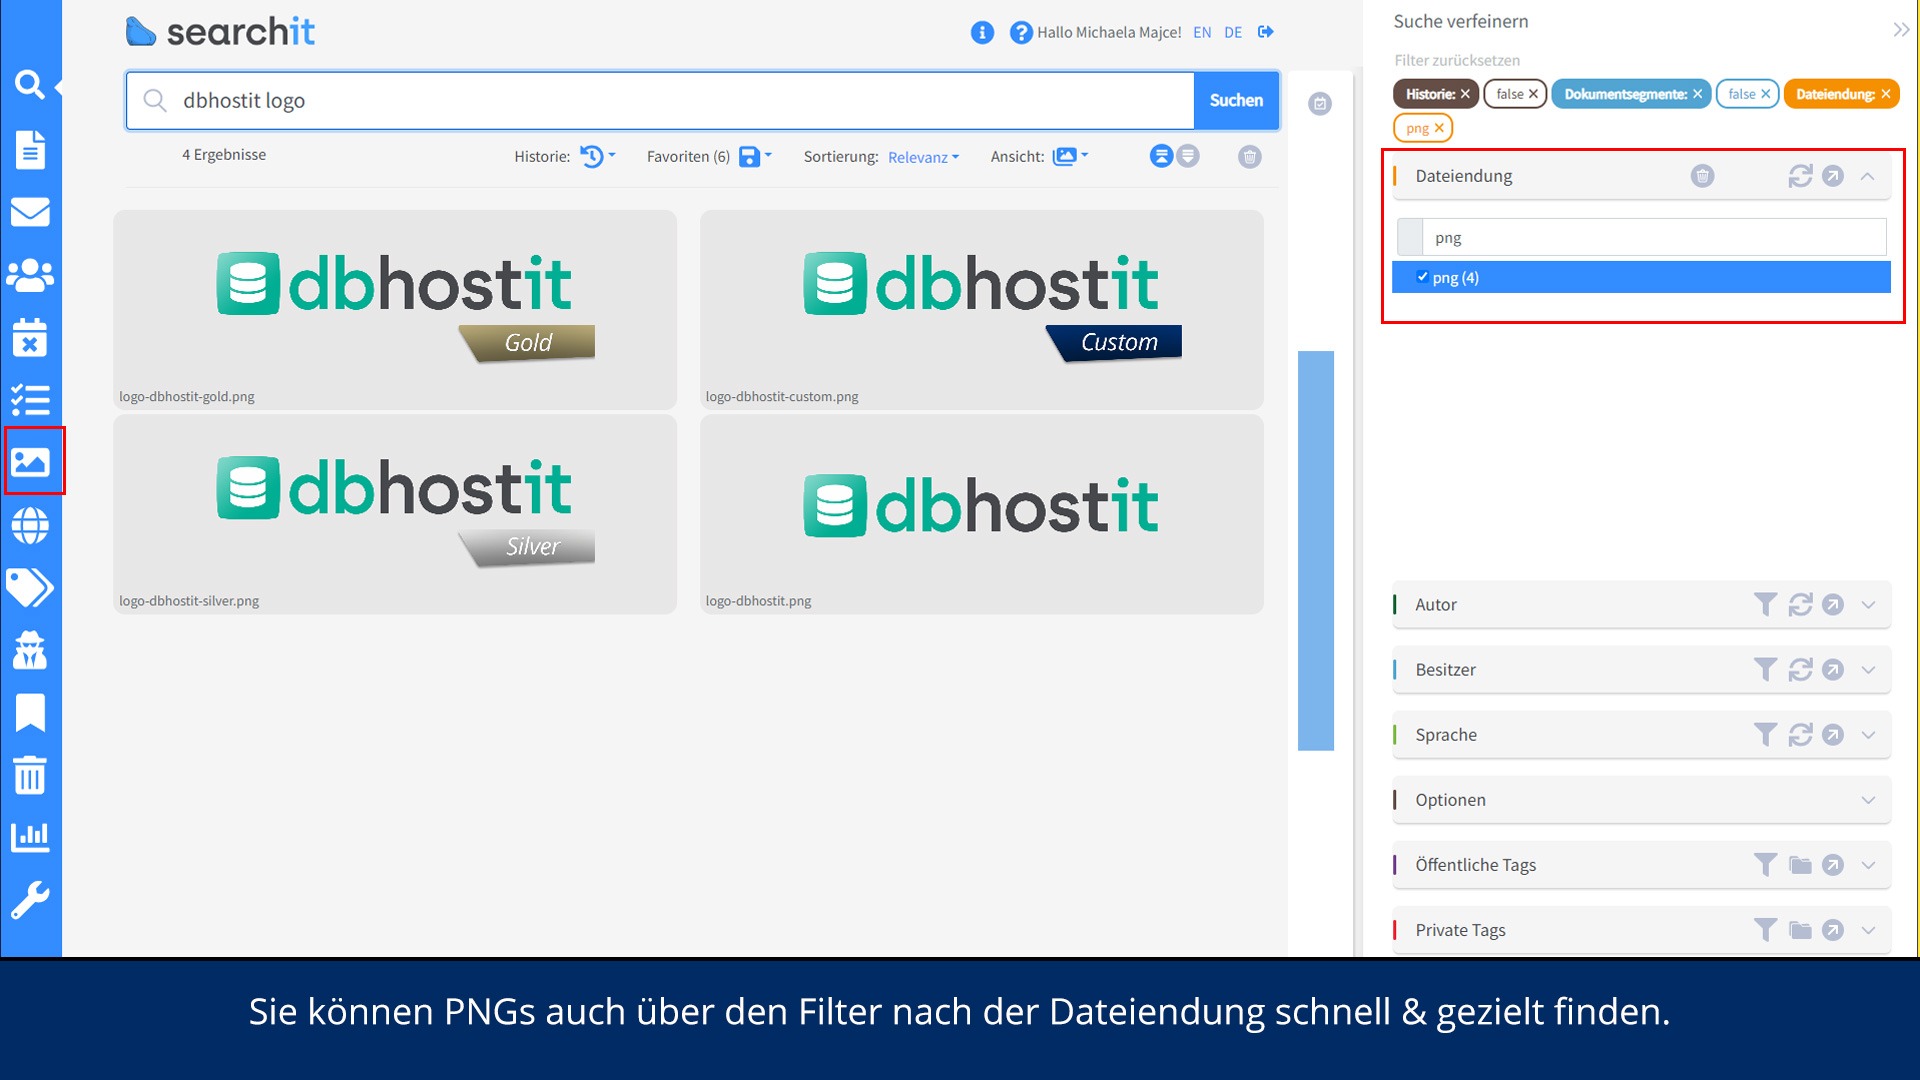
Task: Open the people section in the sidebar
Action: point(30,275)
